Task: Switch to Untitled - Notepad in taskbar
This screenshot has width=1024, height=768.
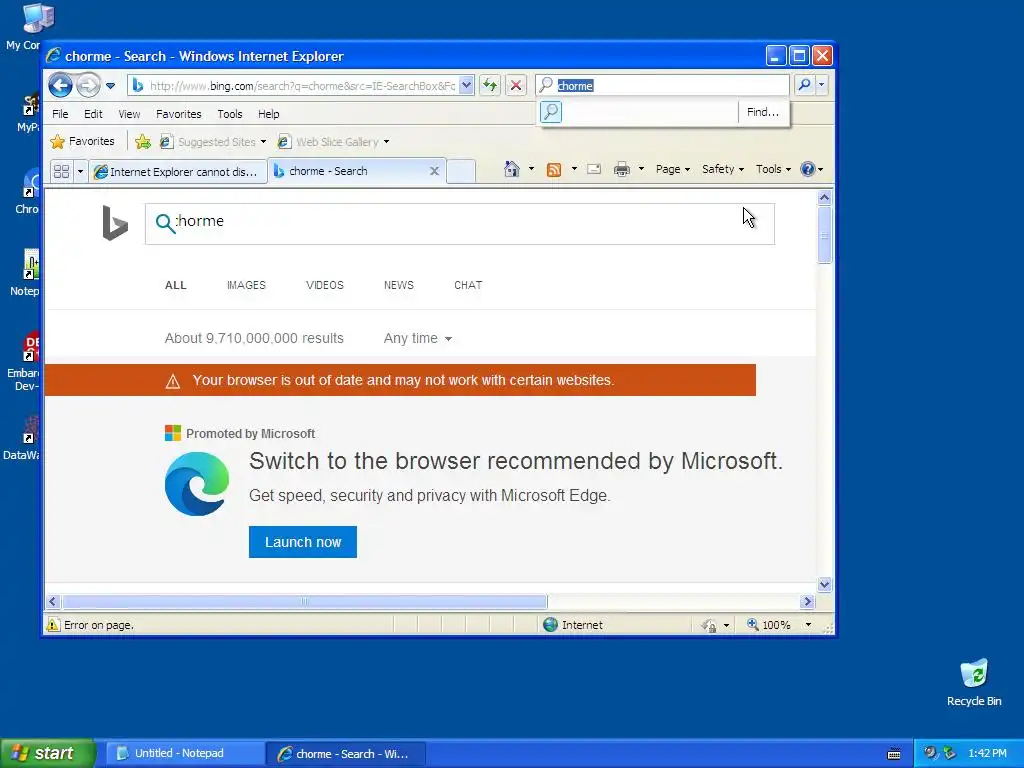Action: [185, 754]
